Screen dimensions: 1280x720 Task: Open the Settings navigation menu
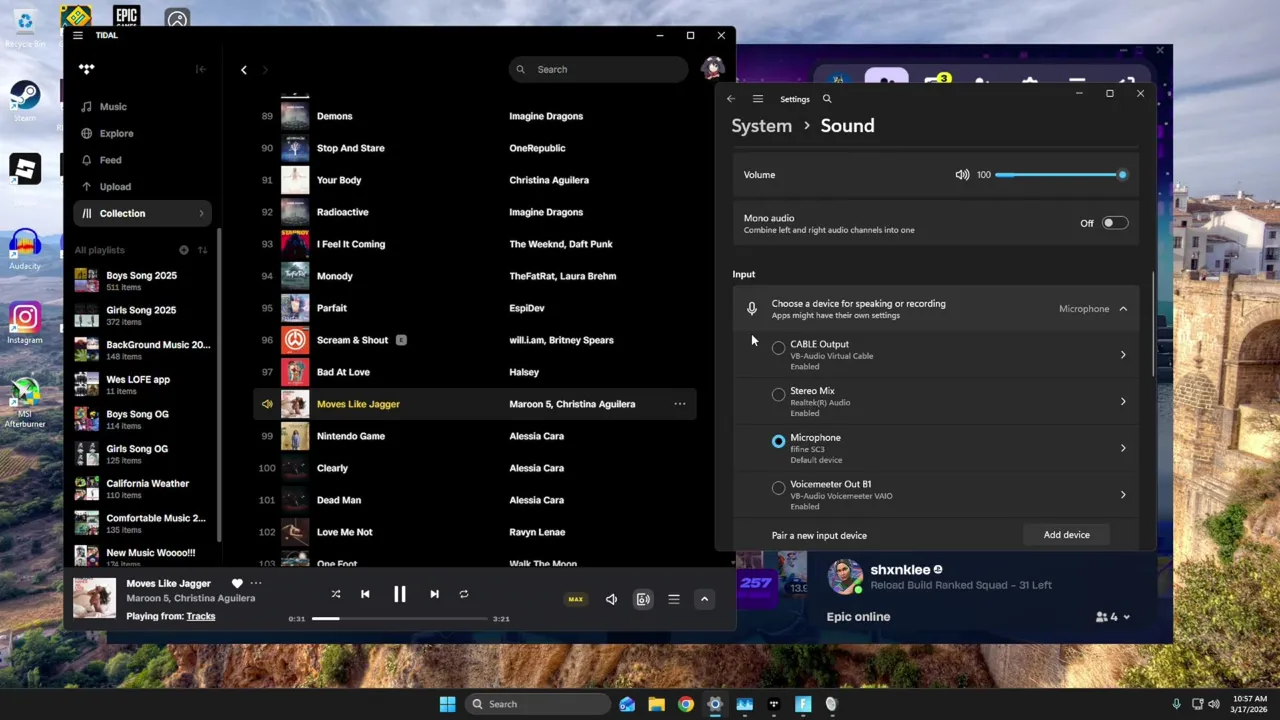point(758,99)
